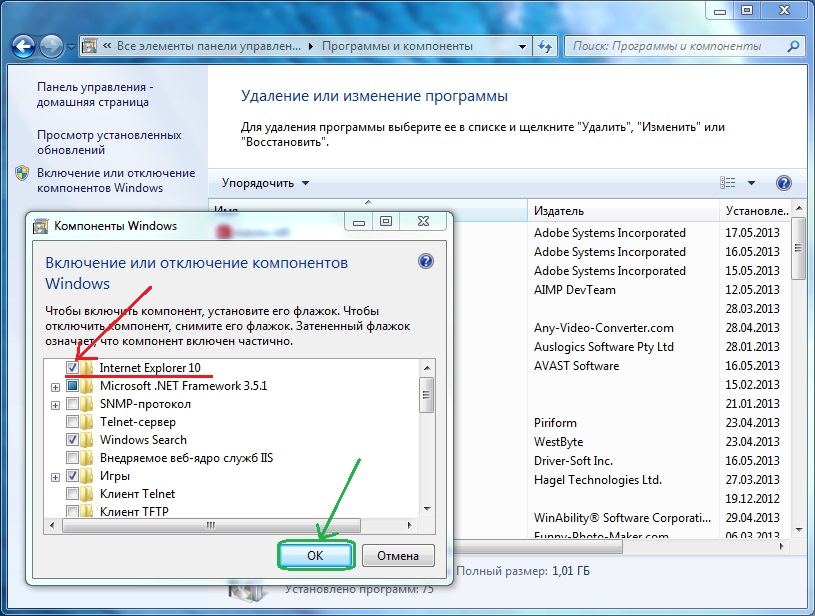Open Просмотр установленных обновлений link
This screenshot has width=815, height=616.
109,142
